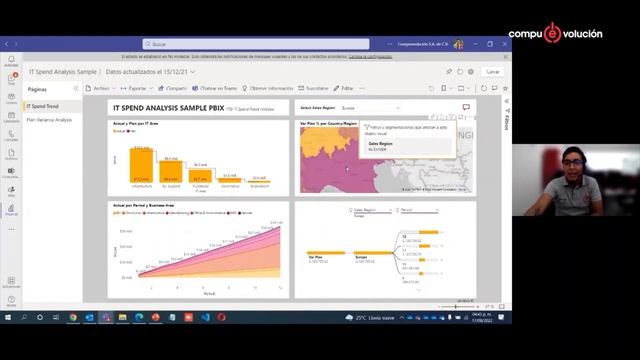Expand the 'Datos actualizados el 15/12/21' dropdown
This screenshot has height=360, width=640.
coord(193,72)
